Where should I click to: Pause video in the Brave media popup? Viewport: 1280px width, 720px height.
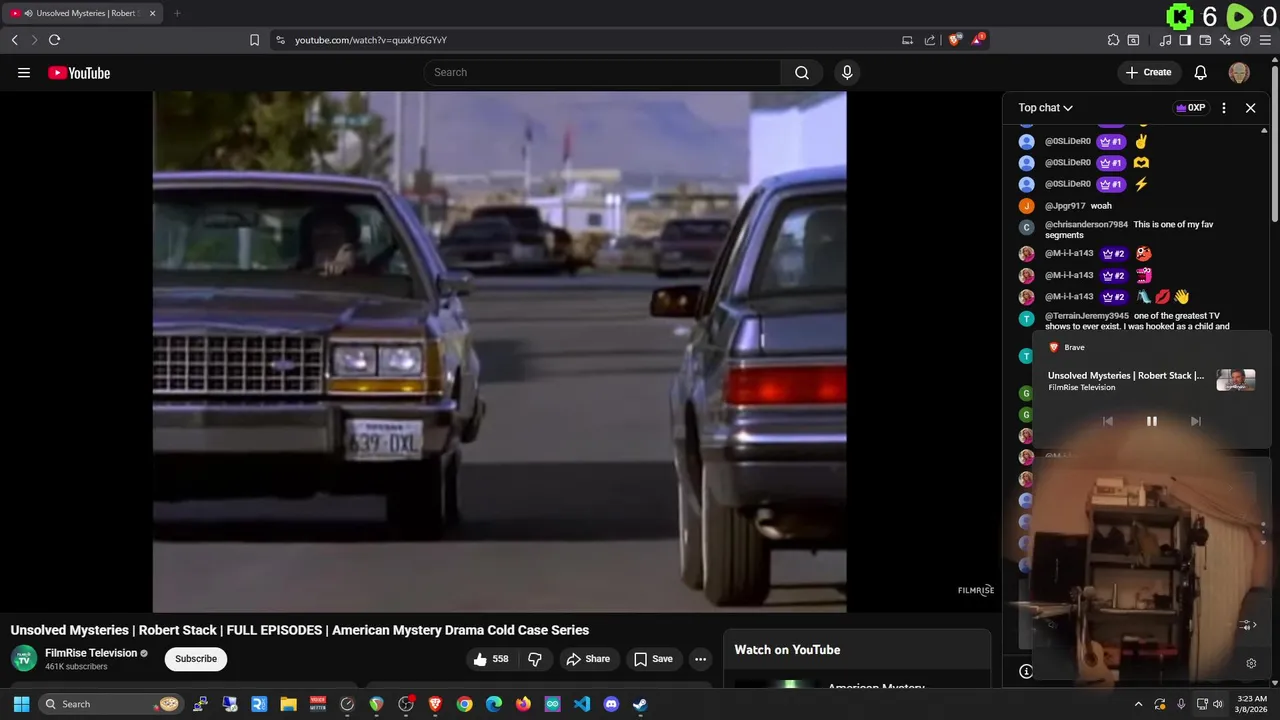(x=1151, y=421)
